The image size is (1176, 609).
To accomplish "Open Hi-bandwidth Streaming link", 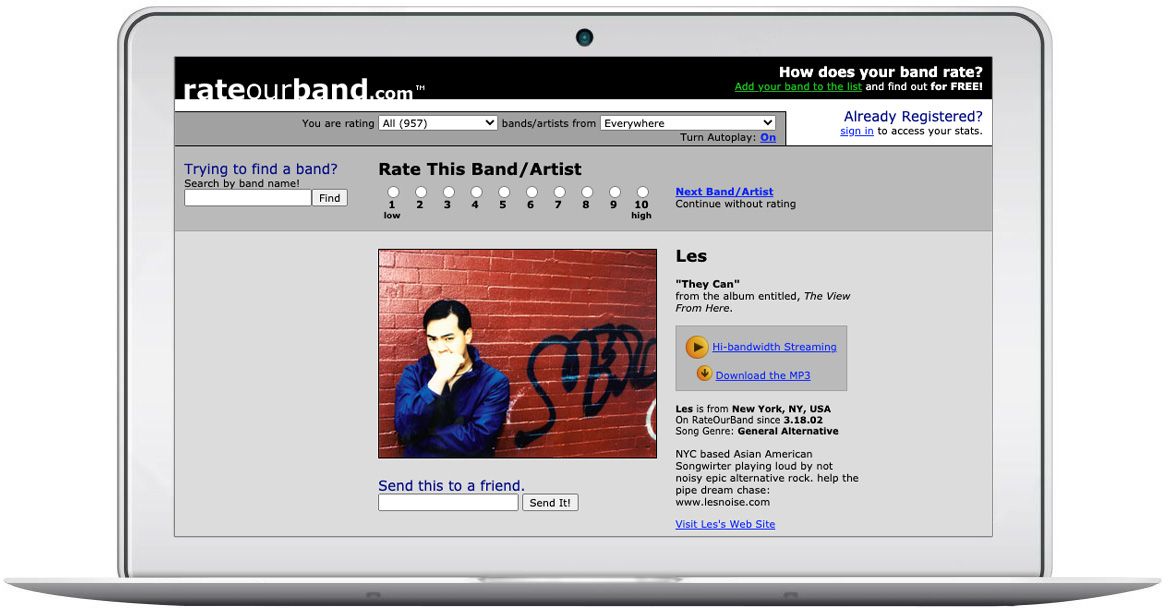I will coord(775,347).
